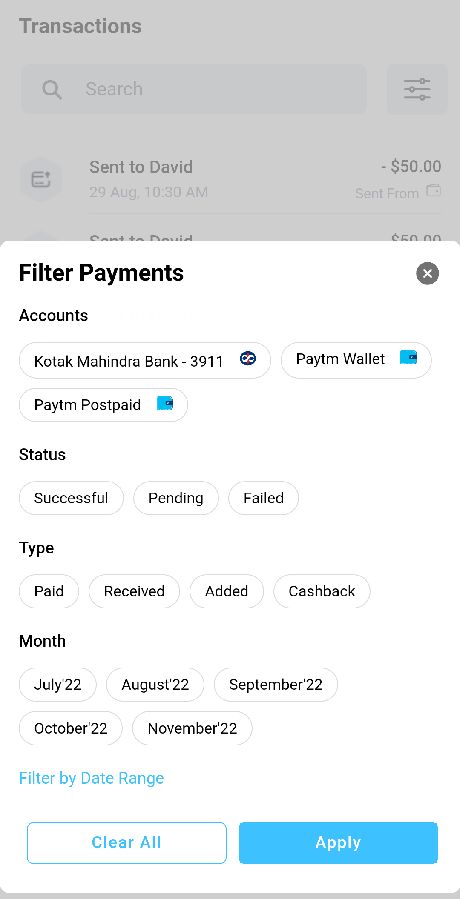Click the Clear All button
The image size is (460, 900).
click(127, 843)
